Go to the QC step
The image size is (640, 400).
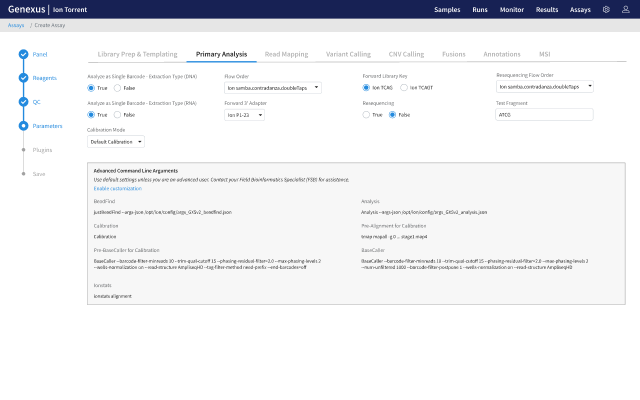tap(36, 102)
